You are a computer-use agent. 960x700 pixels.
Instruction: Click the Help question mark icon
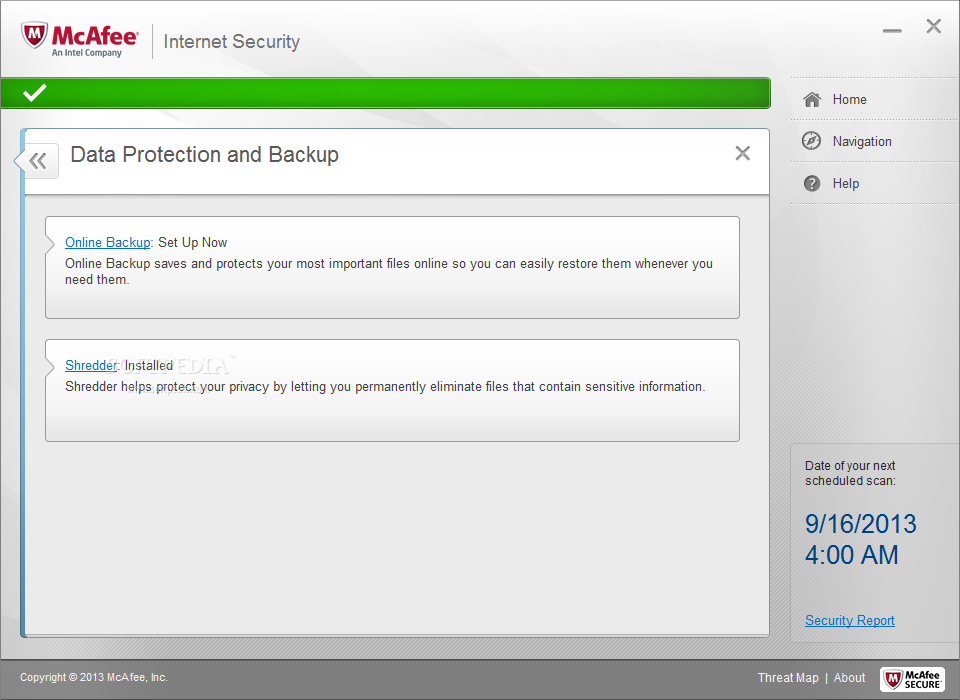pyautogui.click(x=812, y=183)
